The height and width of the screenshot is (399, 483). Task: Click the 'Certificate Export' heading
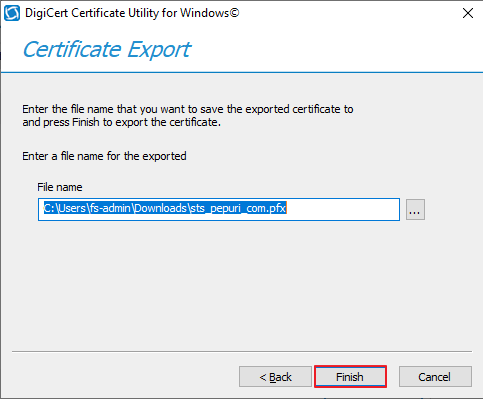(107, 50)
